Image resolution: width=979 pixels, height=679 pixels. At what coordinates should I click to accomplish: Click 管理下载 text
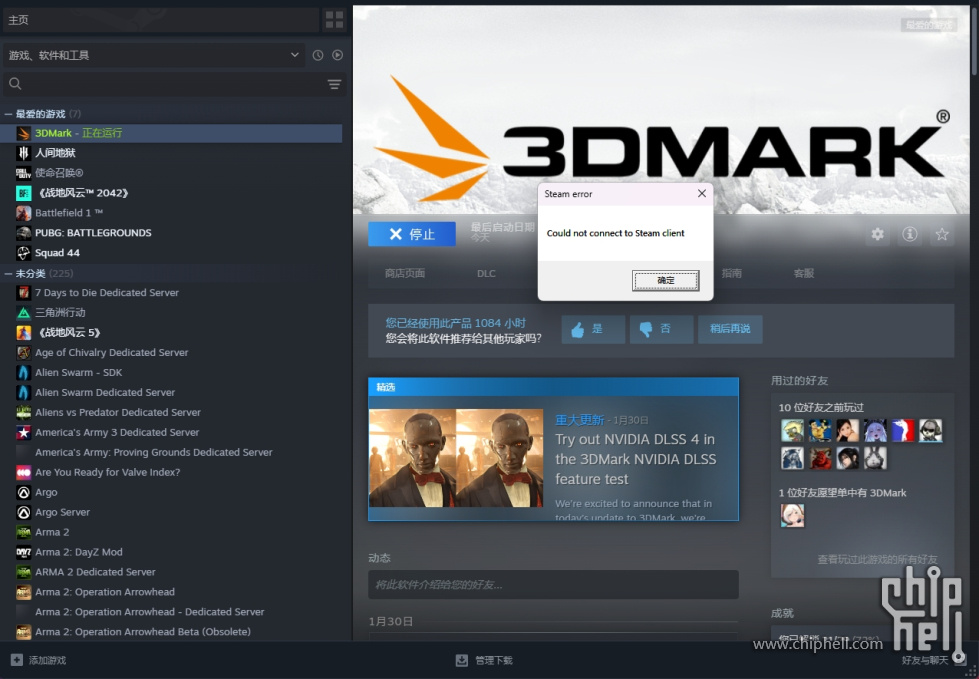(x=493, y=660)
